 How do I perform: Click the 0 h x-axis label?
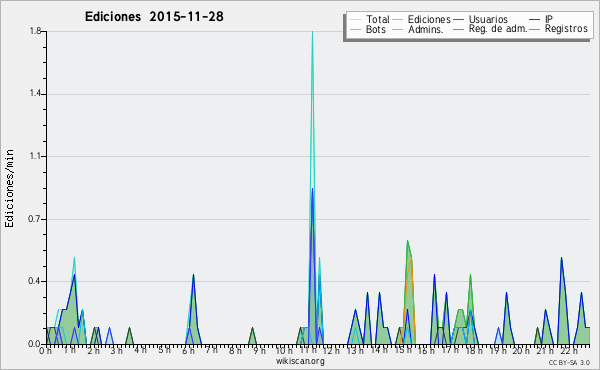pyautogui.click(x=45, y=351)
